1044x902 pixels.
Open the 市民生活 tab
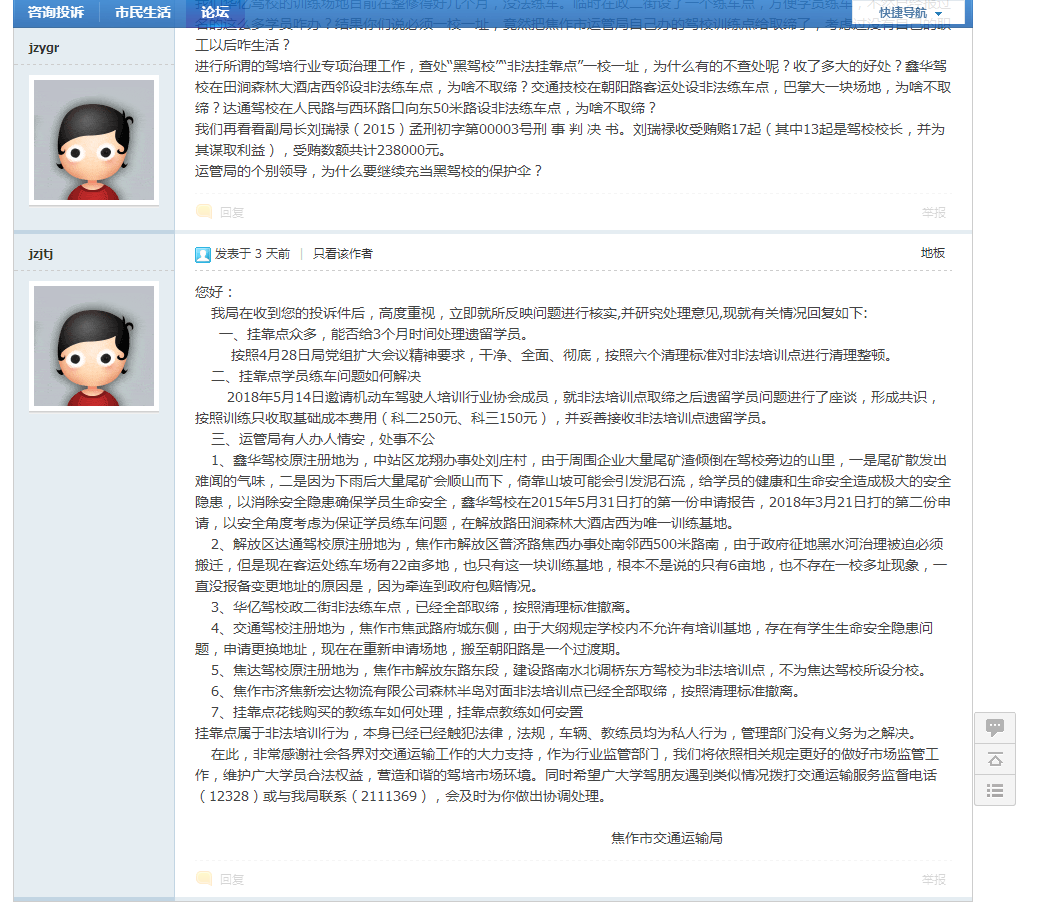142,13
